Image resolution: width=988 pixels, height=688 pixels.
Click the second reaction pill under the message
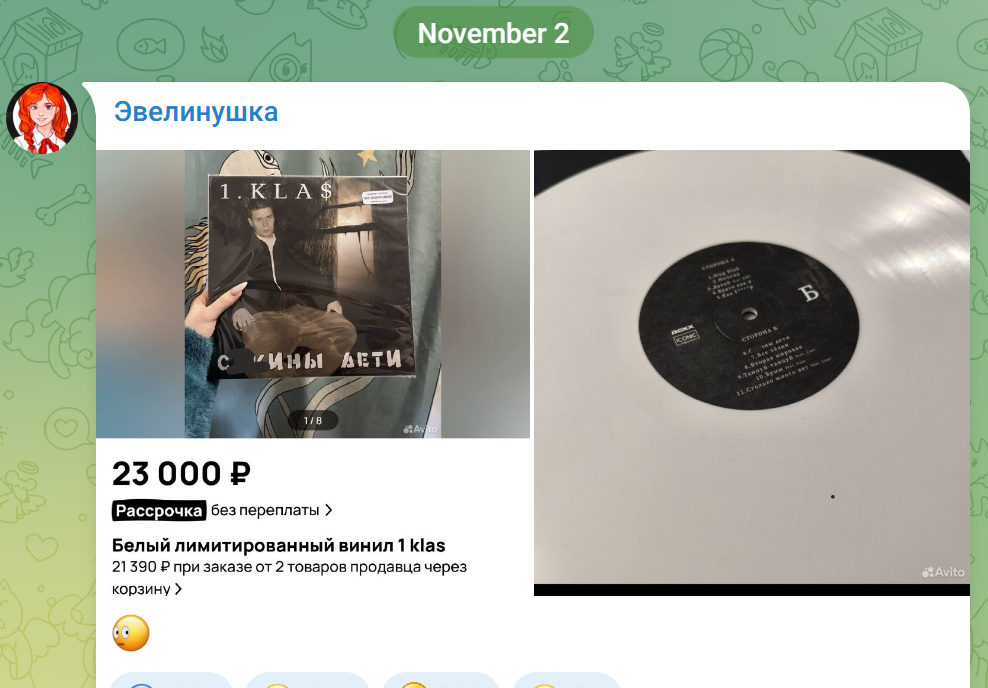point(306,680)
